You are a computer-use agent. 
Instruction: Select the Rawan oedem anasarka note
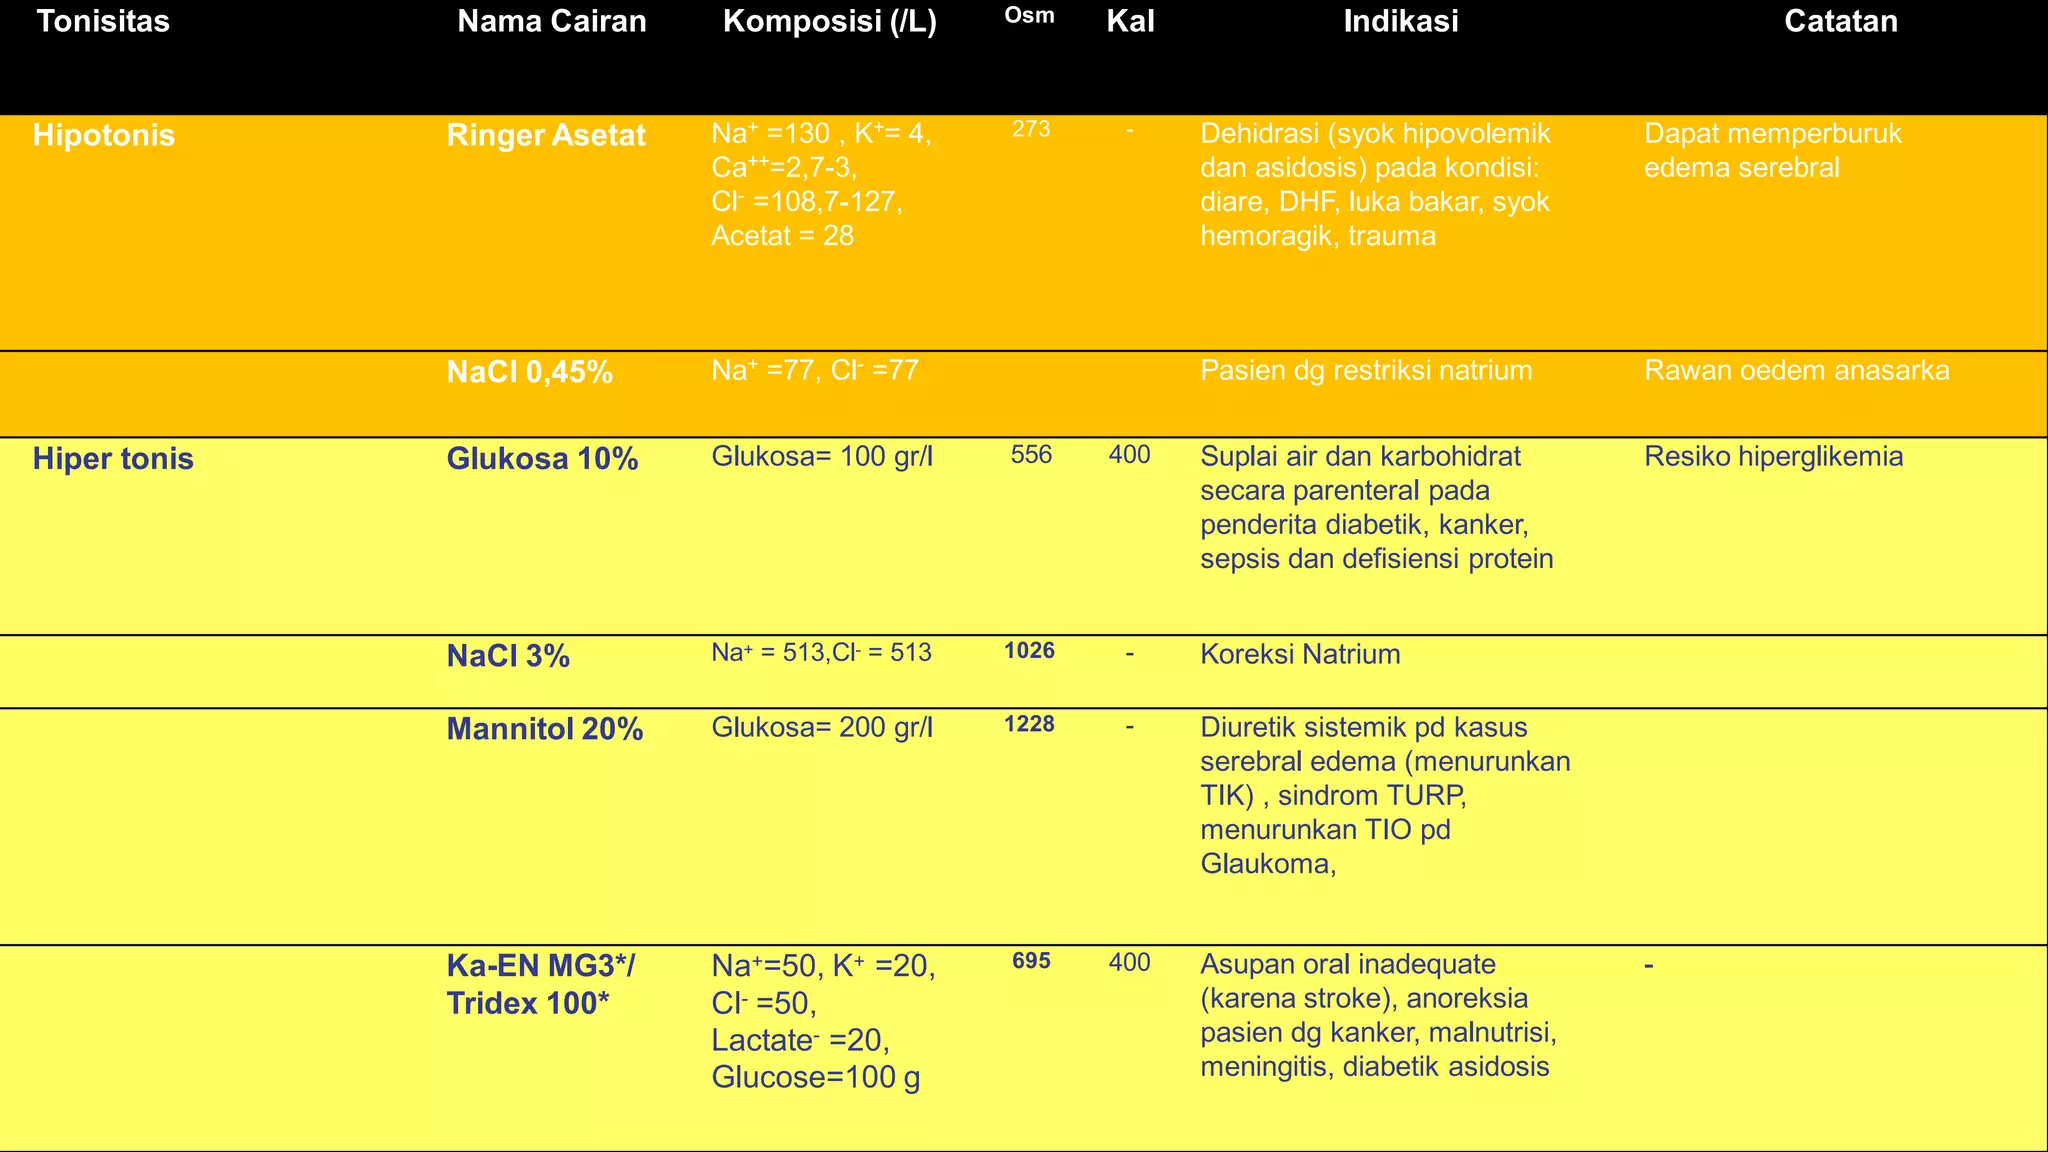[x=1796, y=371]
